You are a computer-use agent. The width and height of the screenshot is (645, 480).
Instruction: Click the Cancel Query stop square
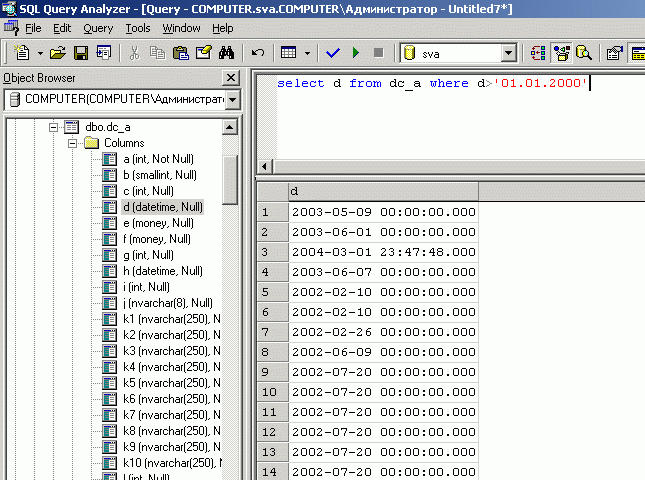click(378, 53)
